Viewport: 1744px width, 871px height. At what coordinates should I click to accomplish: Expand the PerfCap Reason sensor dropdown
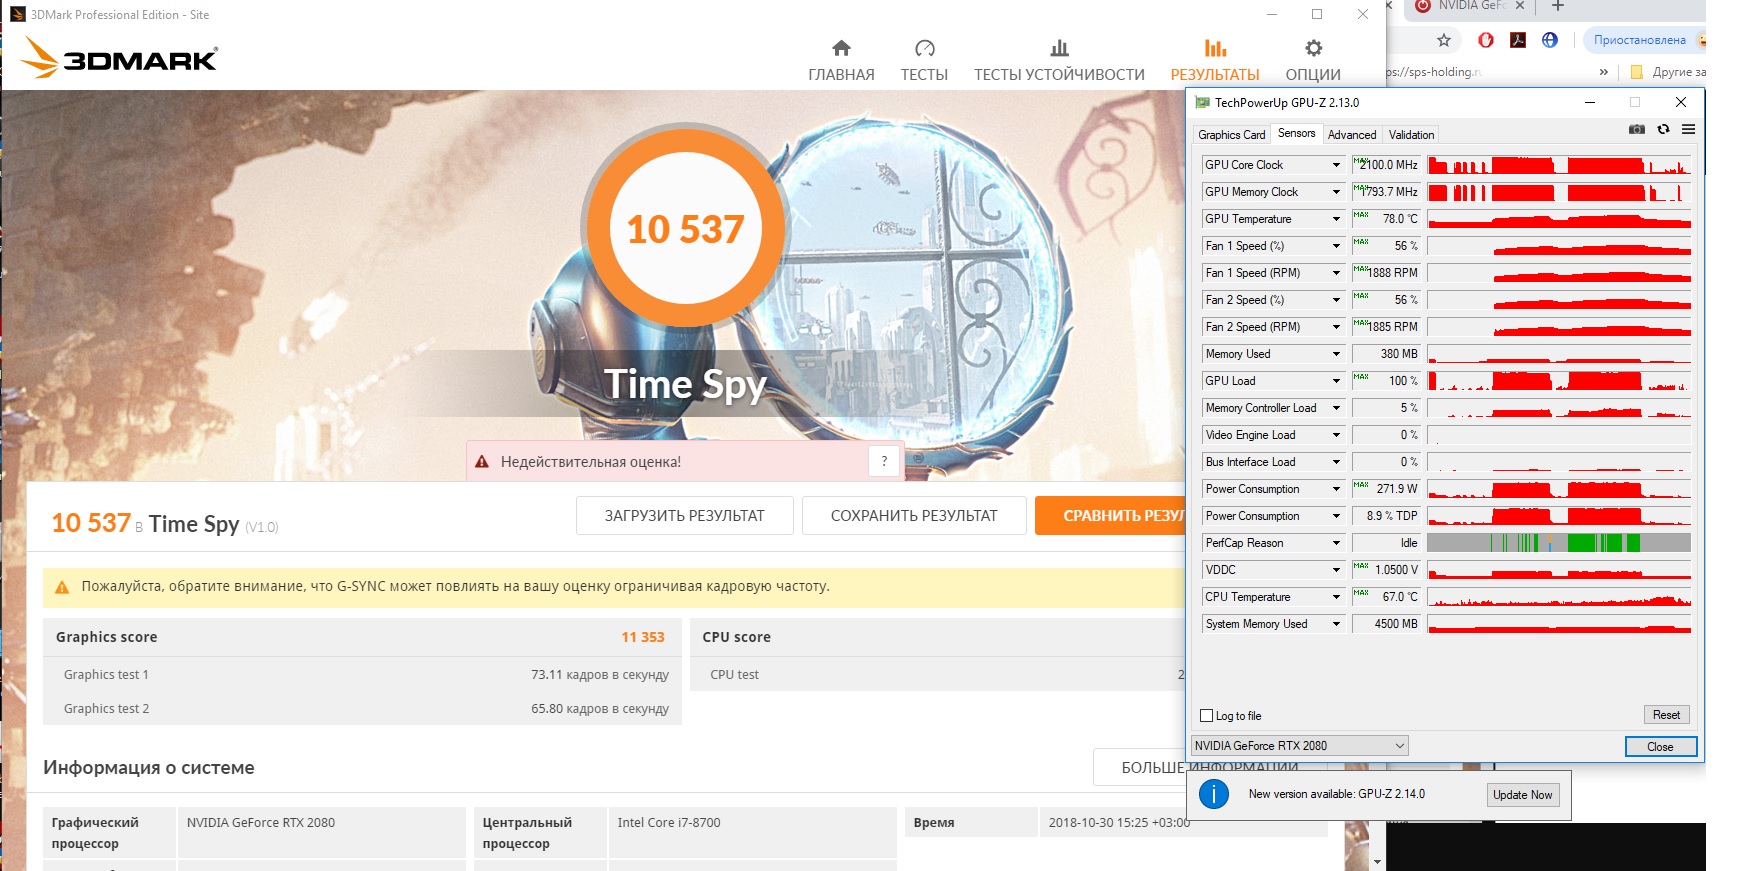click(x=1336, y=543)
